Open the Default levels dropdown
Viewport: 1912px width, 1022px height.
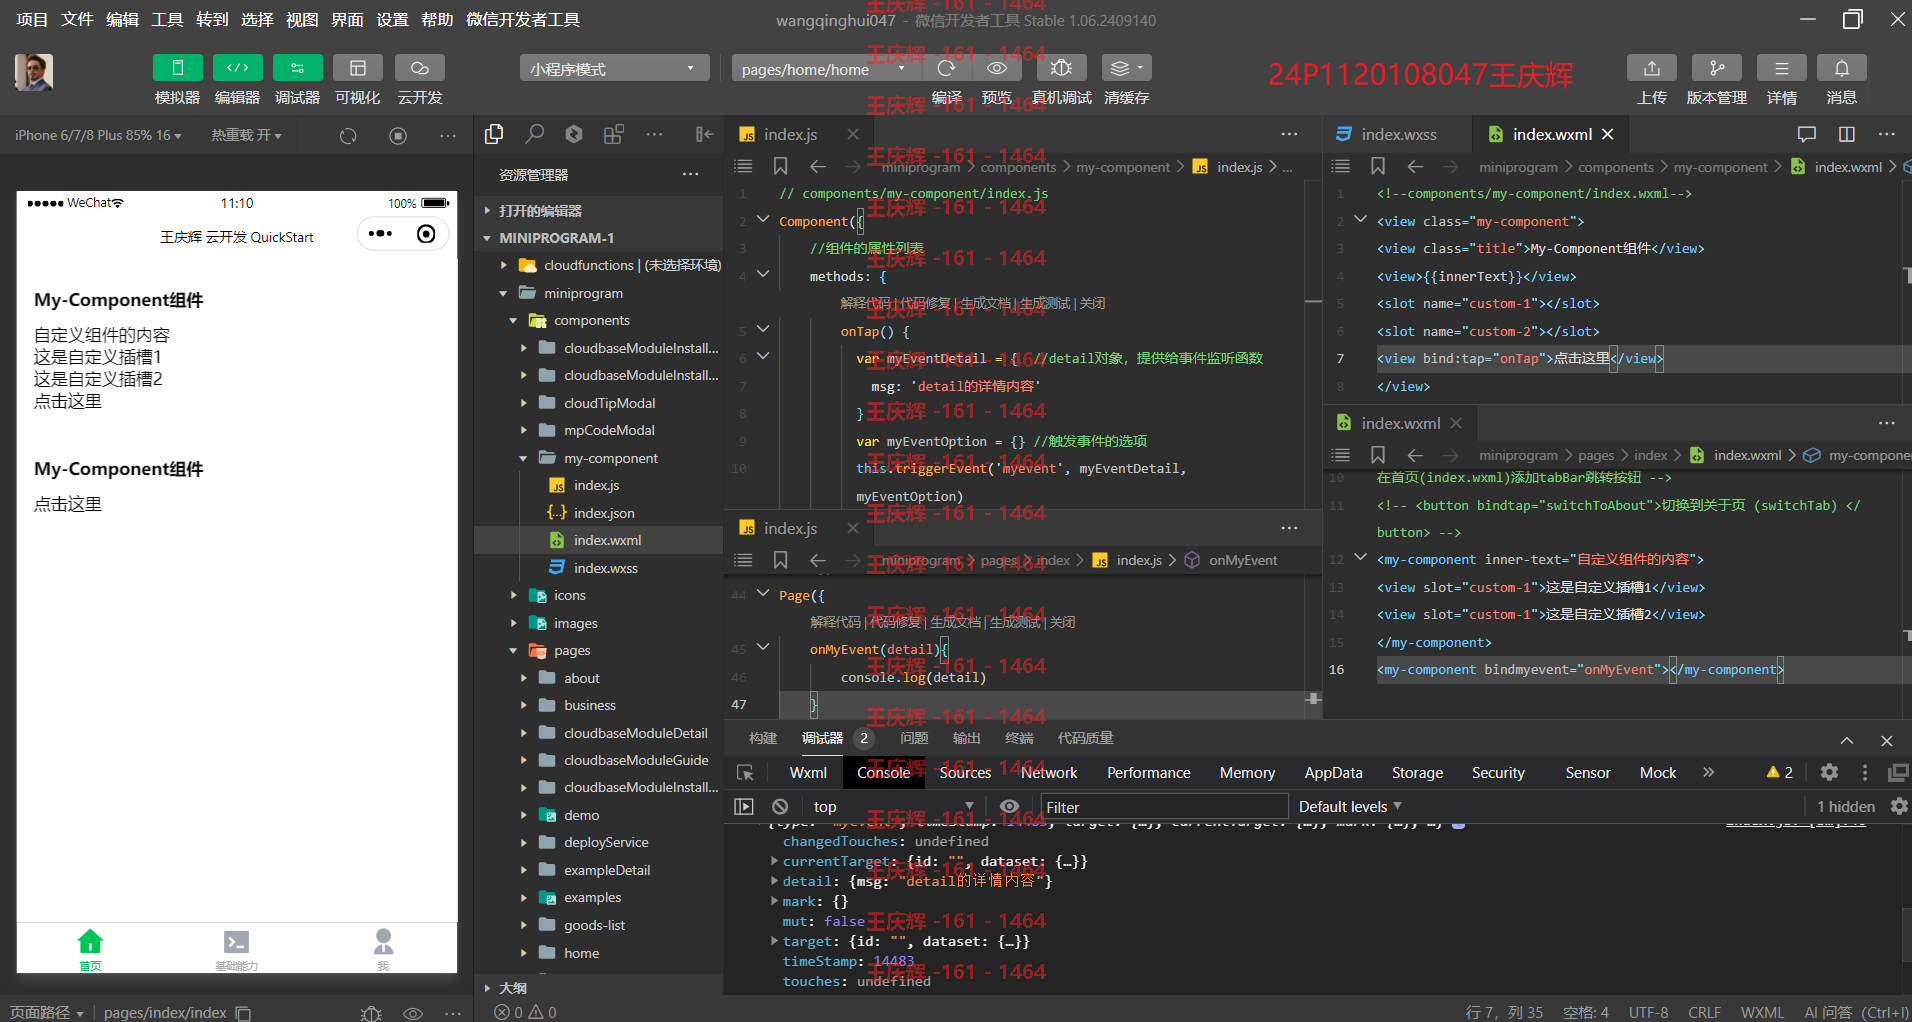tap(1350, 807)
